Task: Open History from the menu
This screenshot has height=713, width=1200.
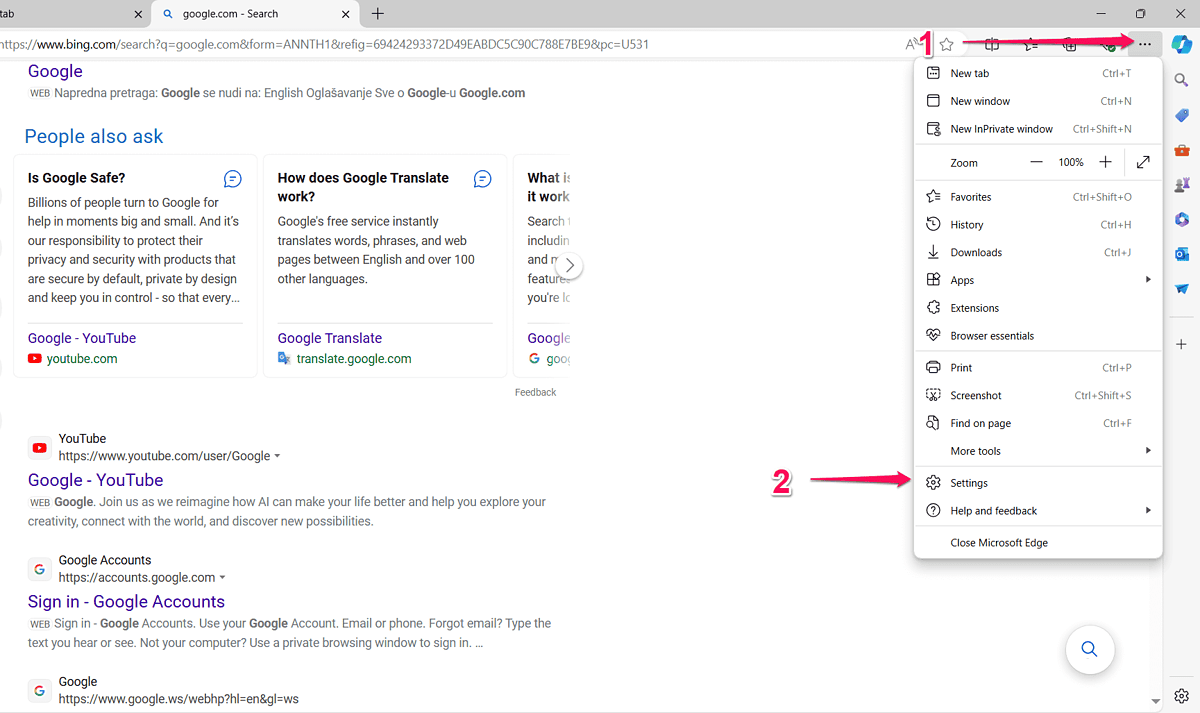Action: coord(1038,225)
